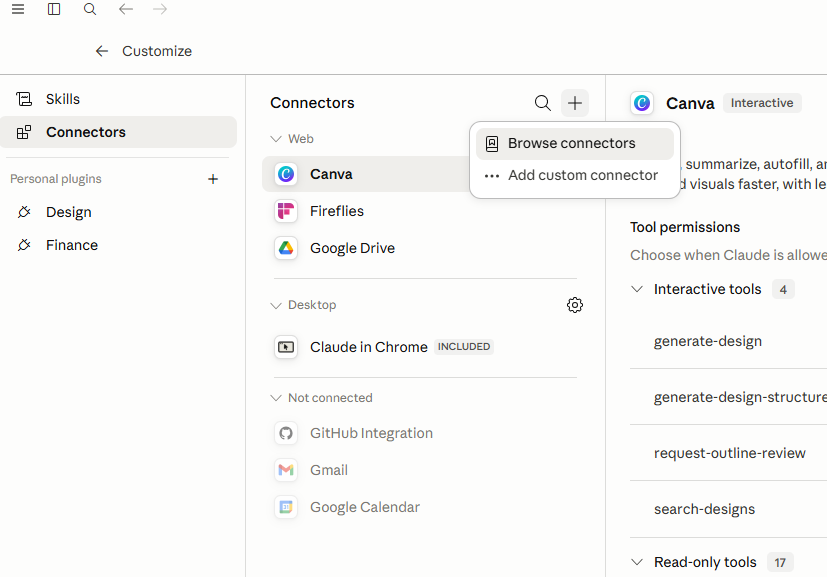
Task: Go back using the Customize arrow
Action: (102, 51)
